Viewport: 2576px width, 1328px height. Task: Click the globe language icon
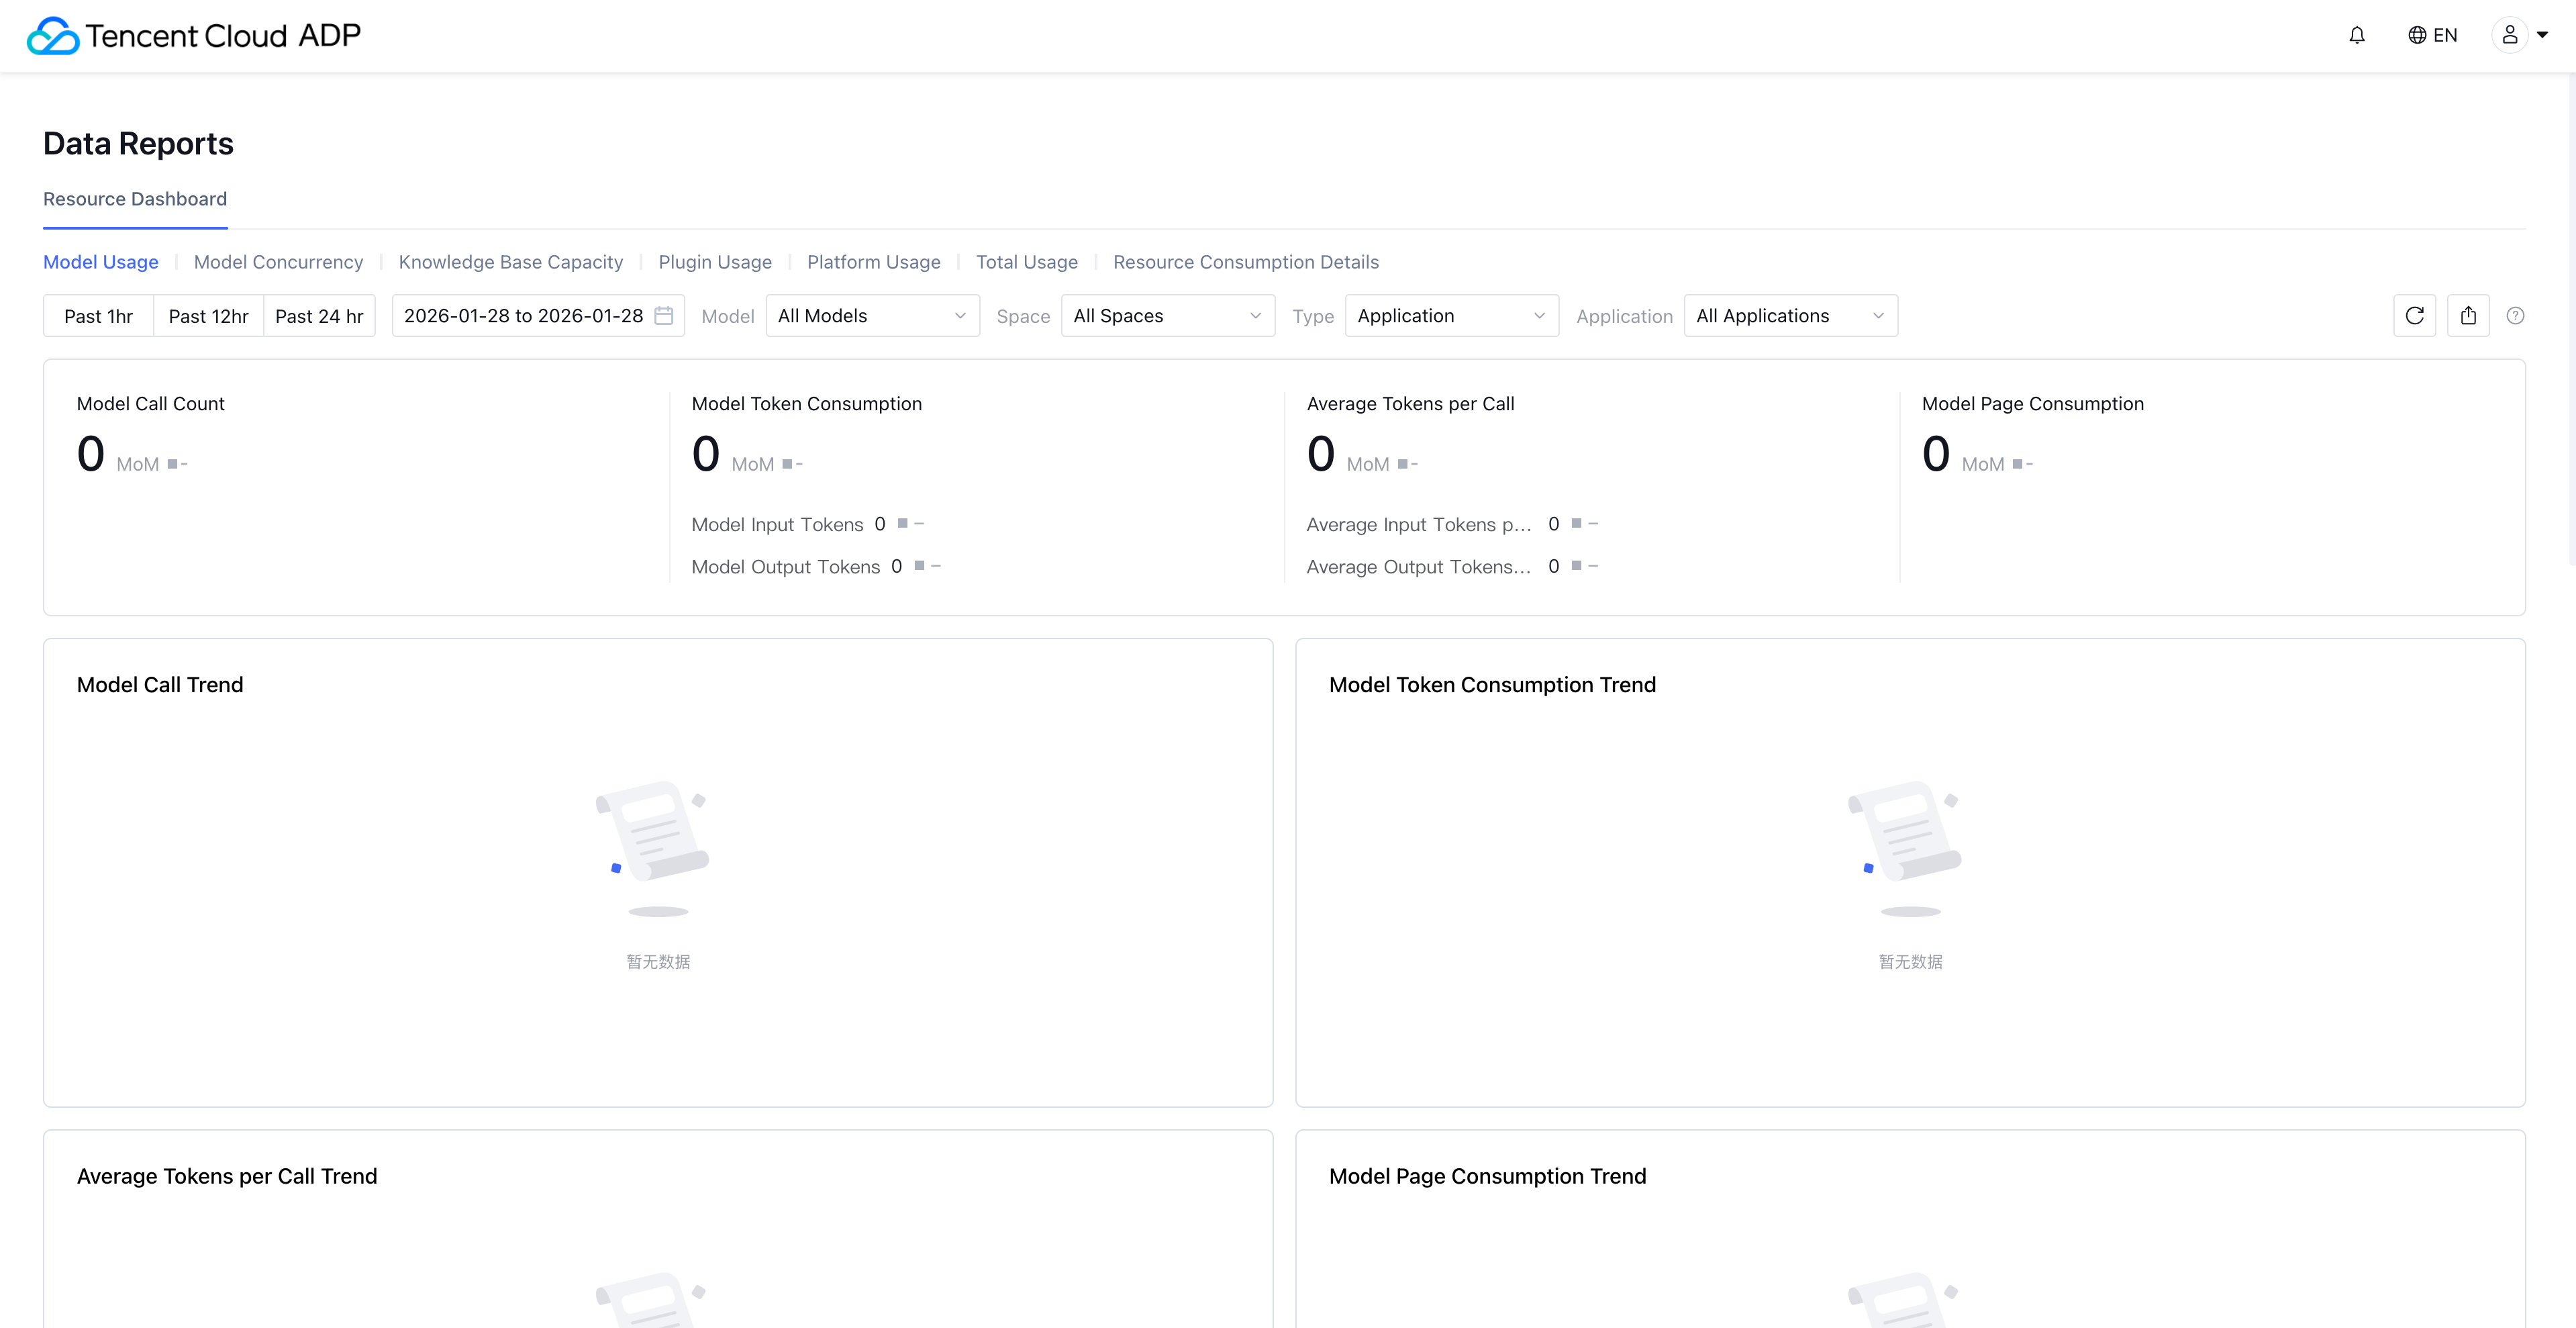2417,36
